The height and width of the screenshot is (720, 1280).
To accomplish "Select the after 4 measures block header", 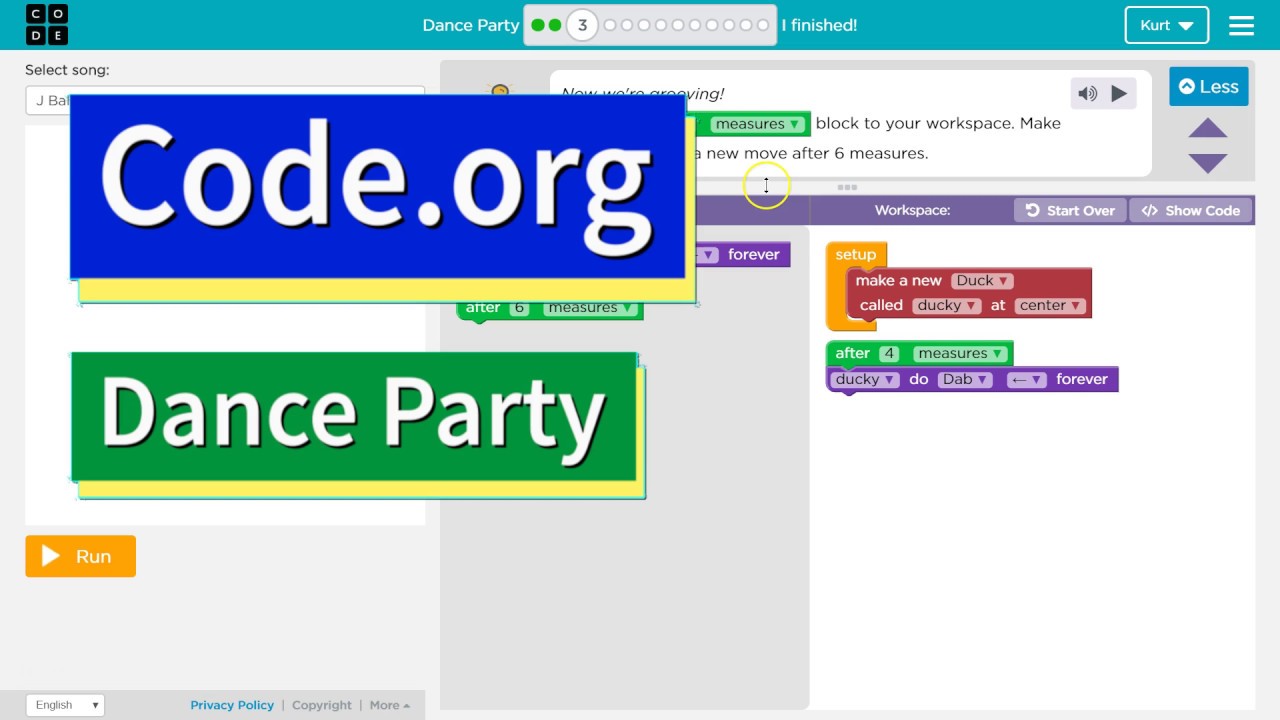I will (919, 354).
